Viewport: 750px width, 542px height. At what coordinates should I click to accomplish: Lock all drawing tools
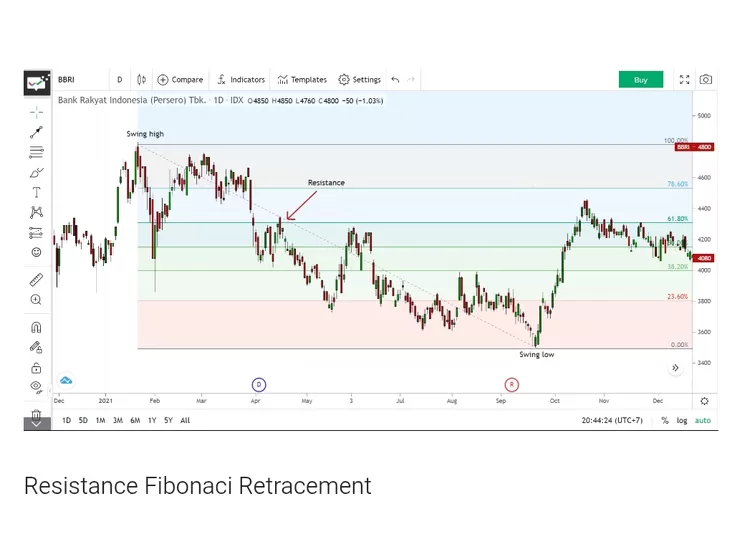36,368
